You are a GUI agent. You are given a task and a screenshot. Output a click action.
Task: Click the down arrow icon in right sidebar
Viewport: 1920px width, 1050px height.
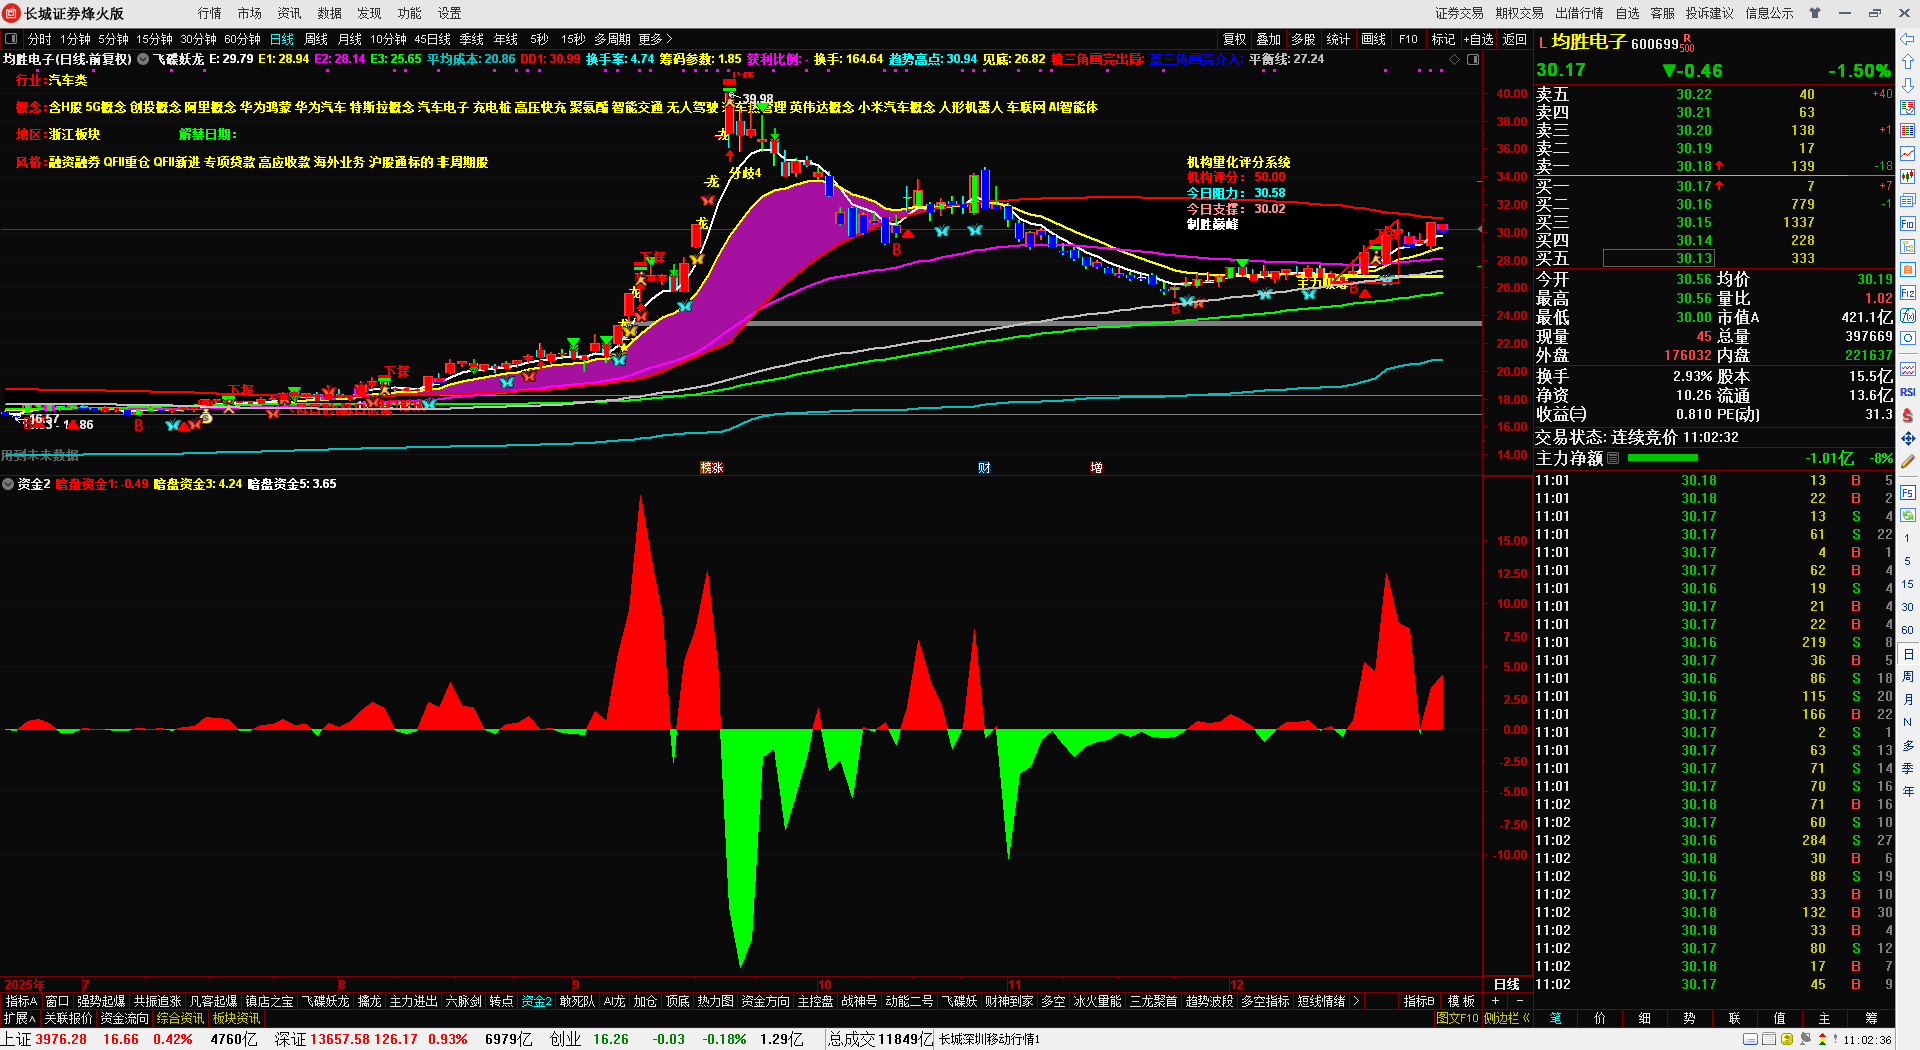pos(1908,84)
